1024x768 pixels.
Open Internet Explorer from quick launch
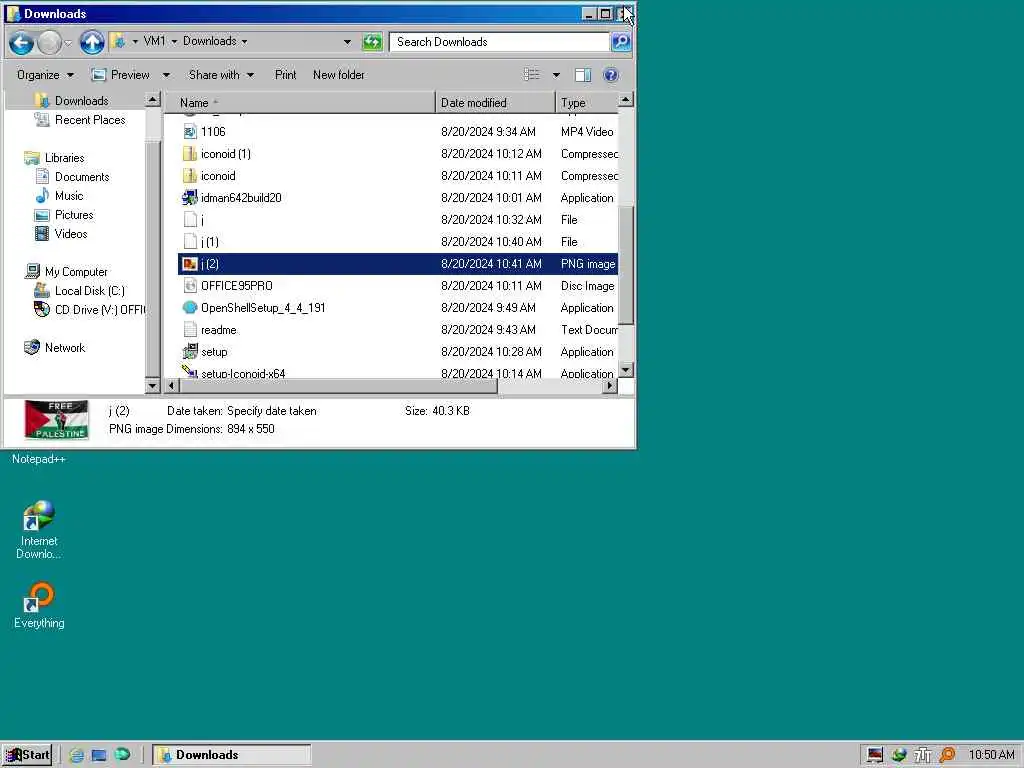76,755
